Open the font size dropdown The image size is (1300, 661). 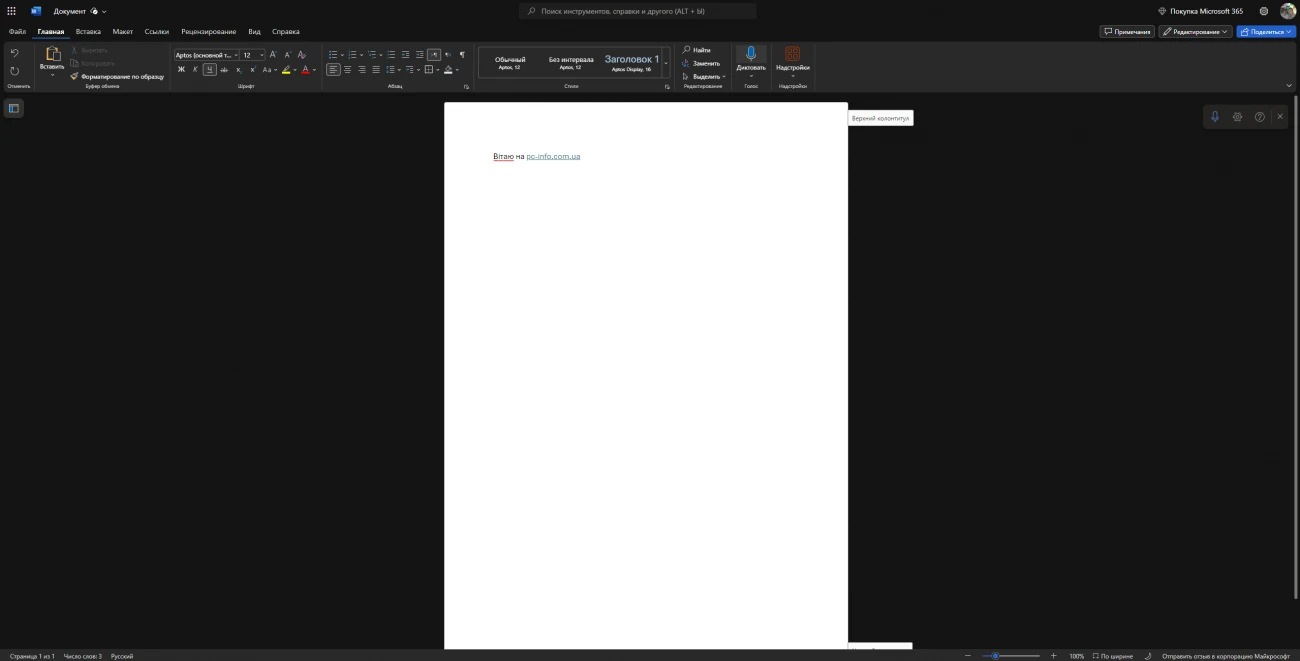262,55
